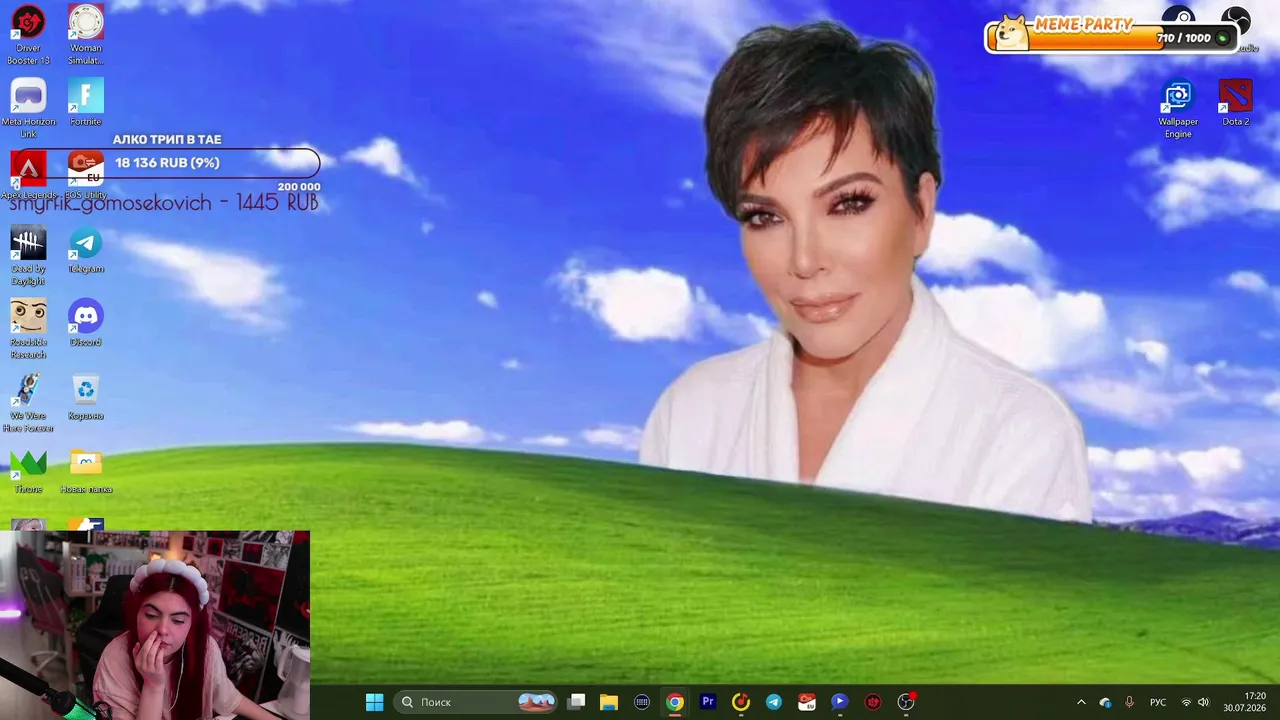Select the Discord desktop shortcut
The height and width of the screenshot is (720, 1280).
tap(86, 323)
